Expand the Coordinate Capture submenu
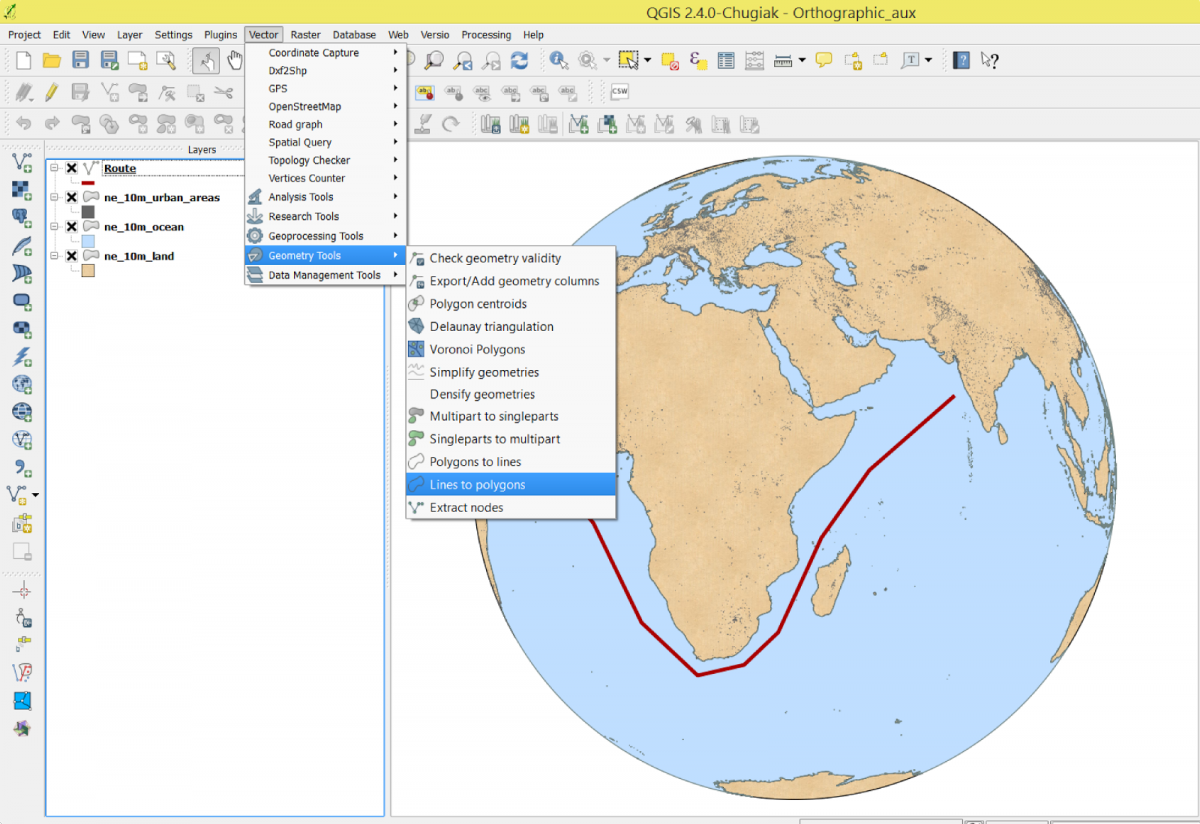Viewport: 1200px width, 824px height. 326,53
